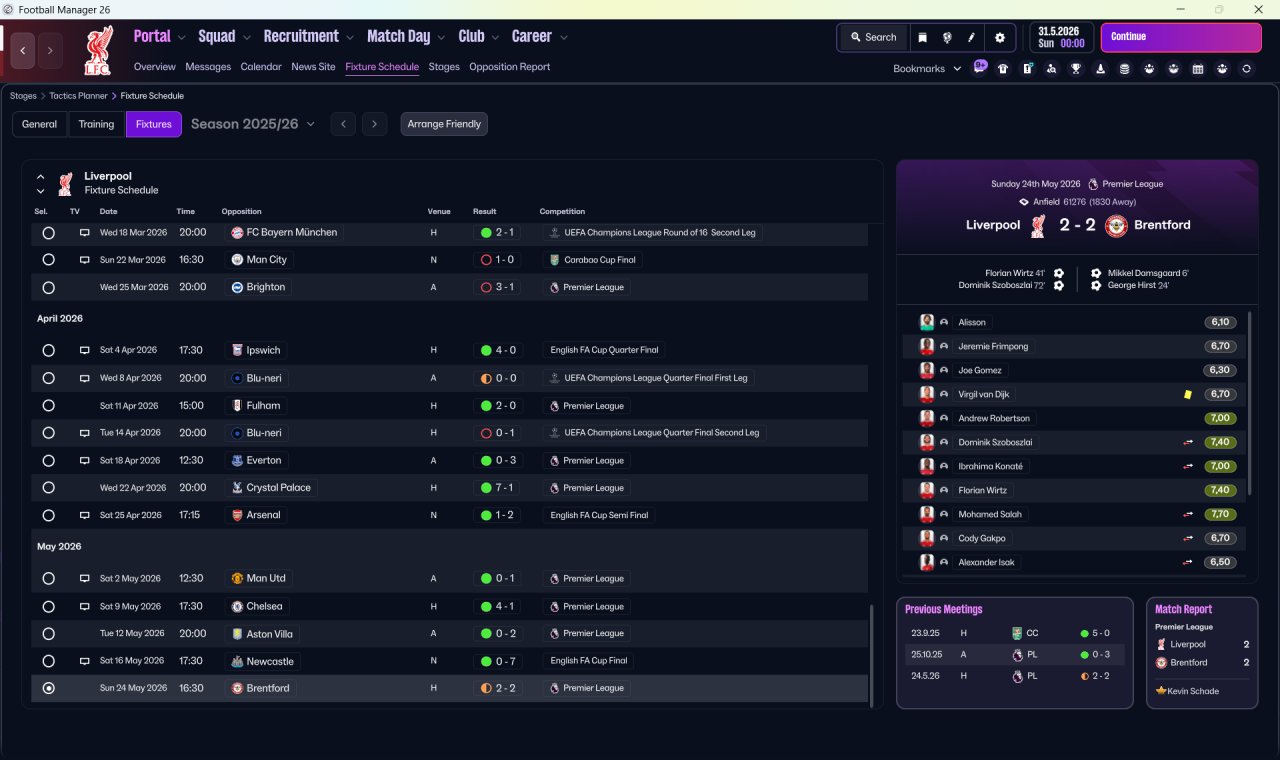Click the Chelsea badge in the fixture list
Viewport: 1280px width, 760px height.
237,606
